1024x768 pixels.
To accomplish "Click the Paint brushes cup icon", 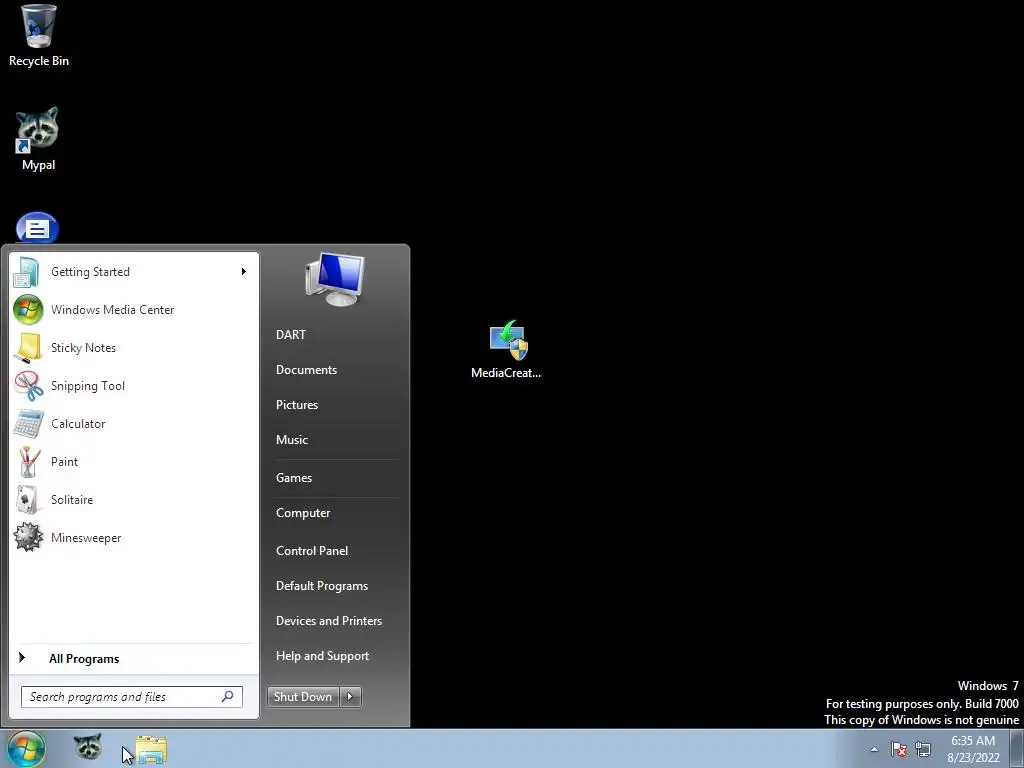I will (x=28, y=462).
